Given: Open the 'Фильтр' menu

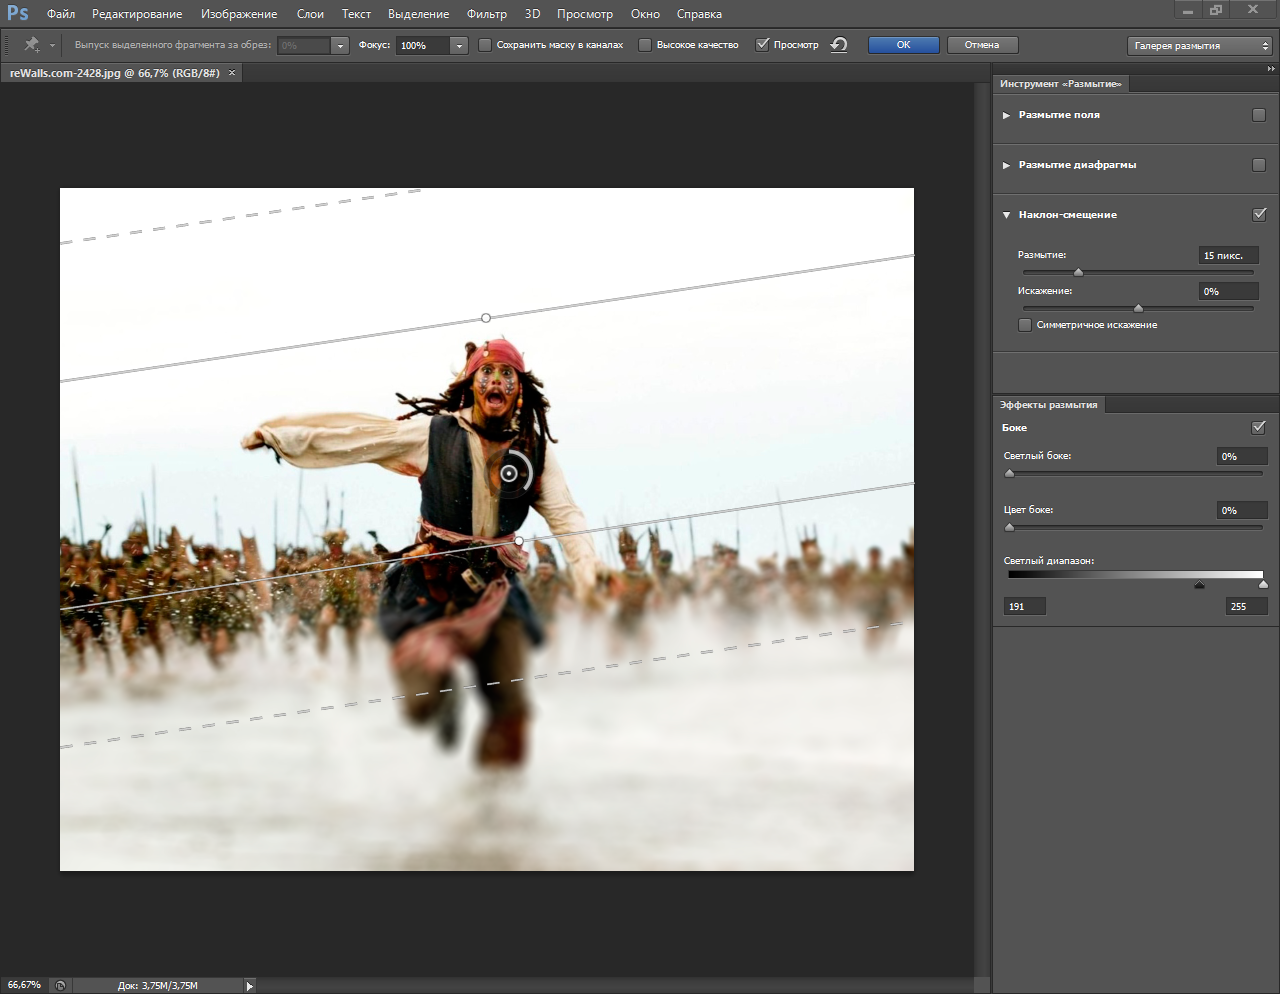Looking at the screenshot, I should [486, 14].
